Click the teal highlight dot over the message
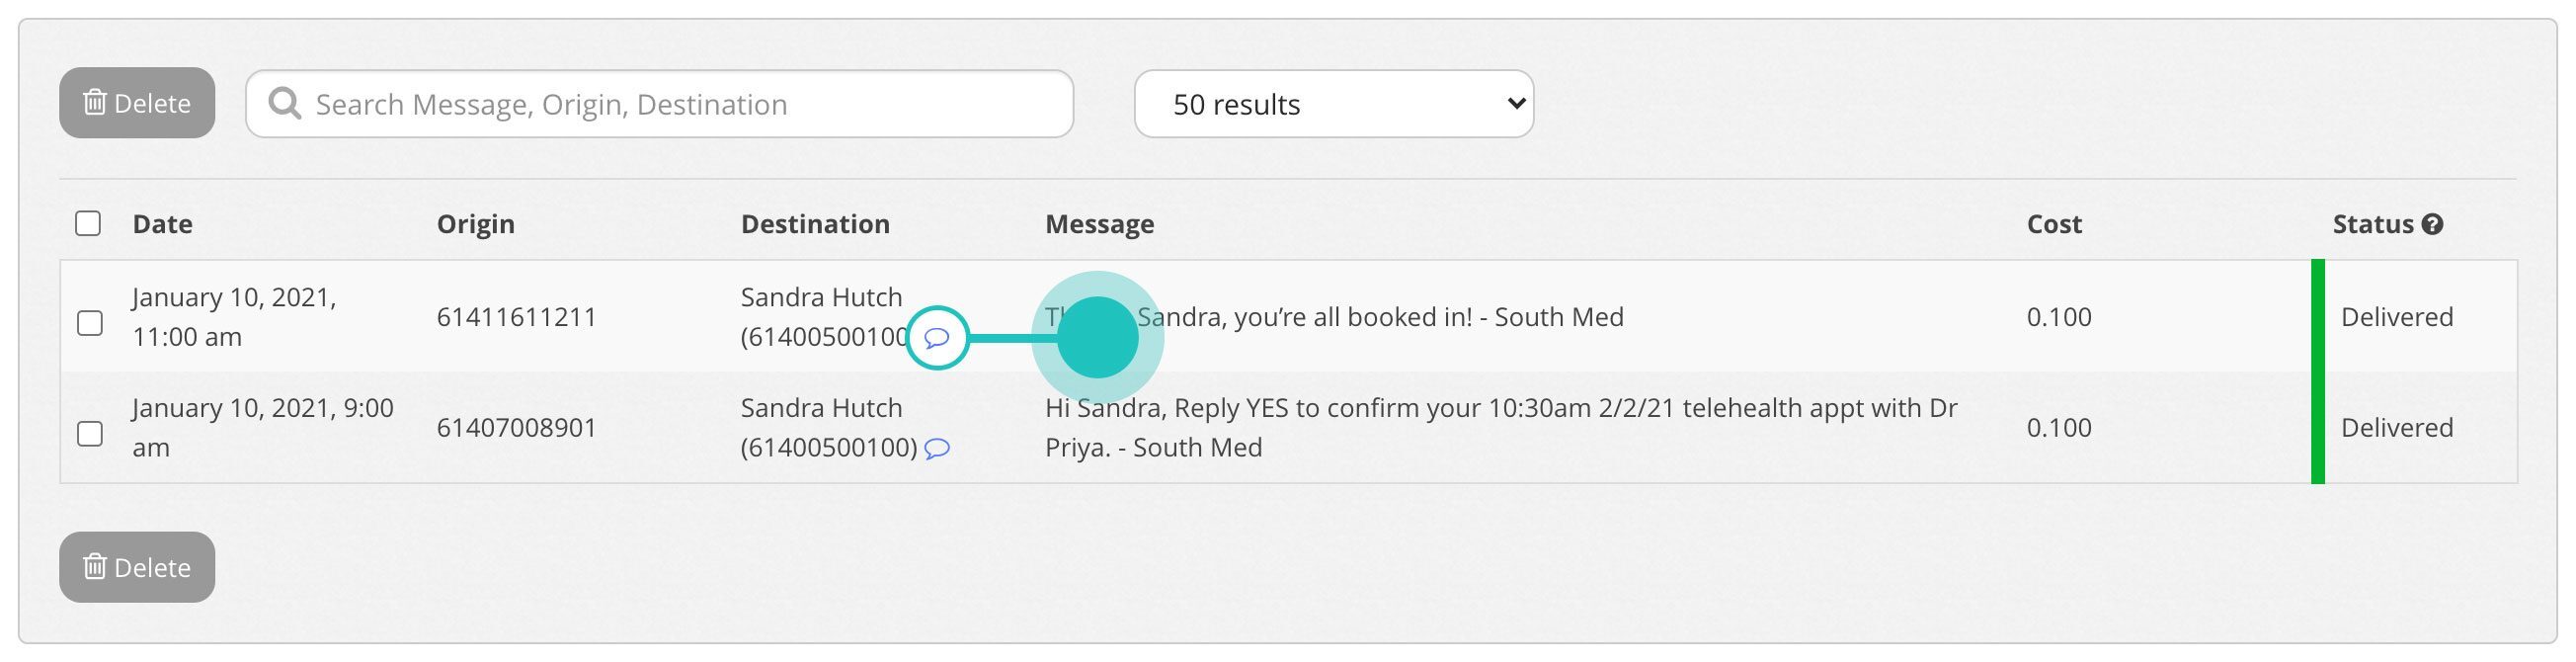2576x662 pixels. coord(1097,338)
